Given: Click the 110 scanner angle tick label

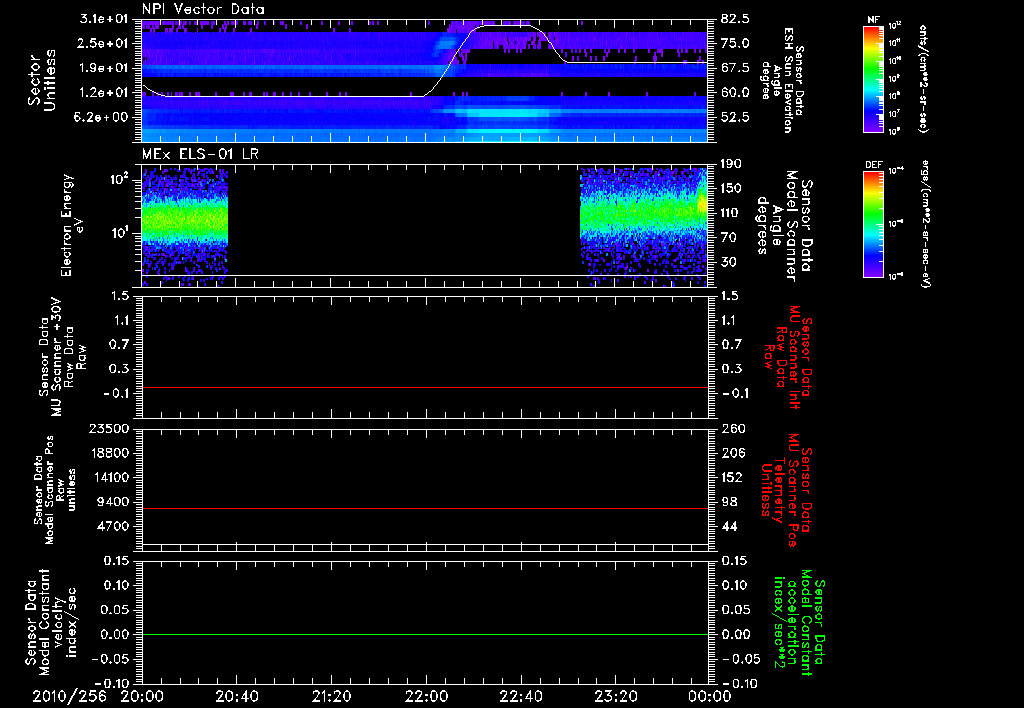Looking at the screenshot, I should 732,214.
